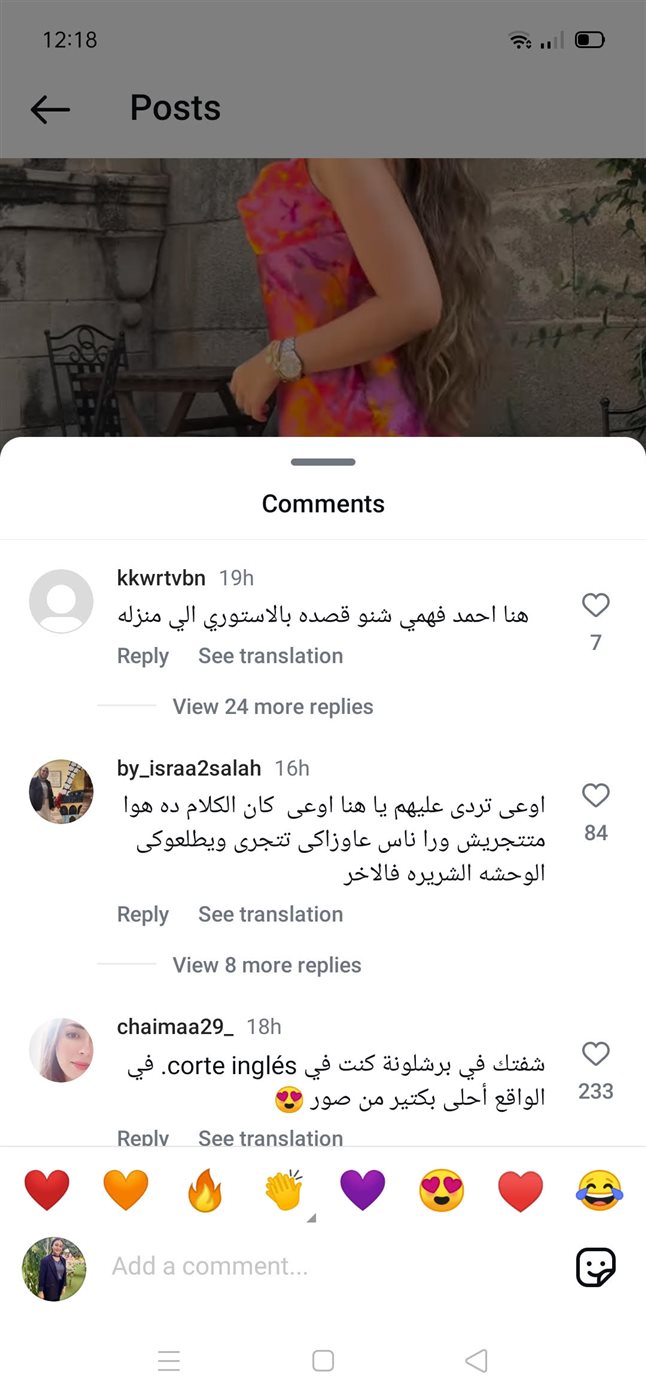This screenshot has height=1400, width=646.
Task: Open chaimaa29_ profile picture
Action: point(61,1050)
